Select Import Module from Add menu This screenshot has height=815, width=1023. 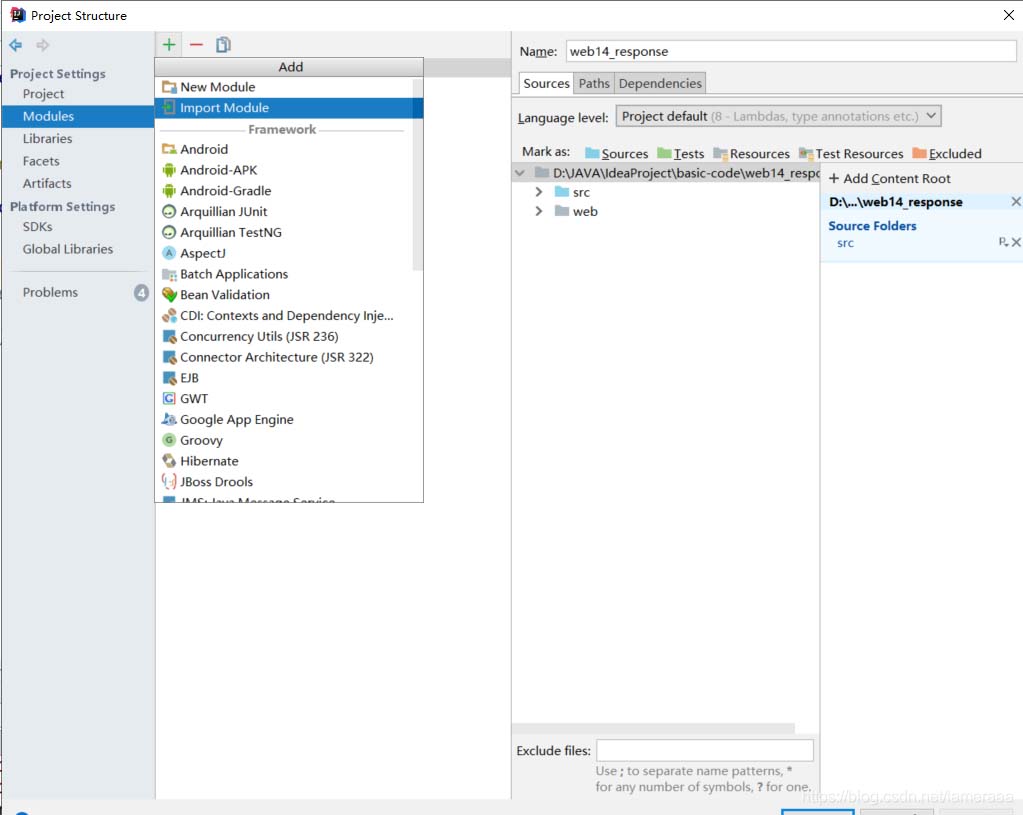(224, 108)
